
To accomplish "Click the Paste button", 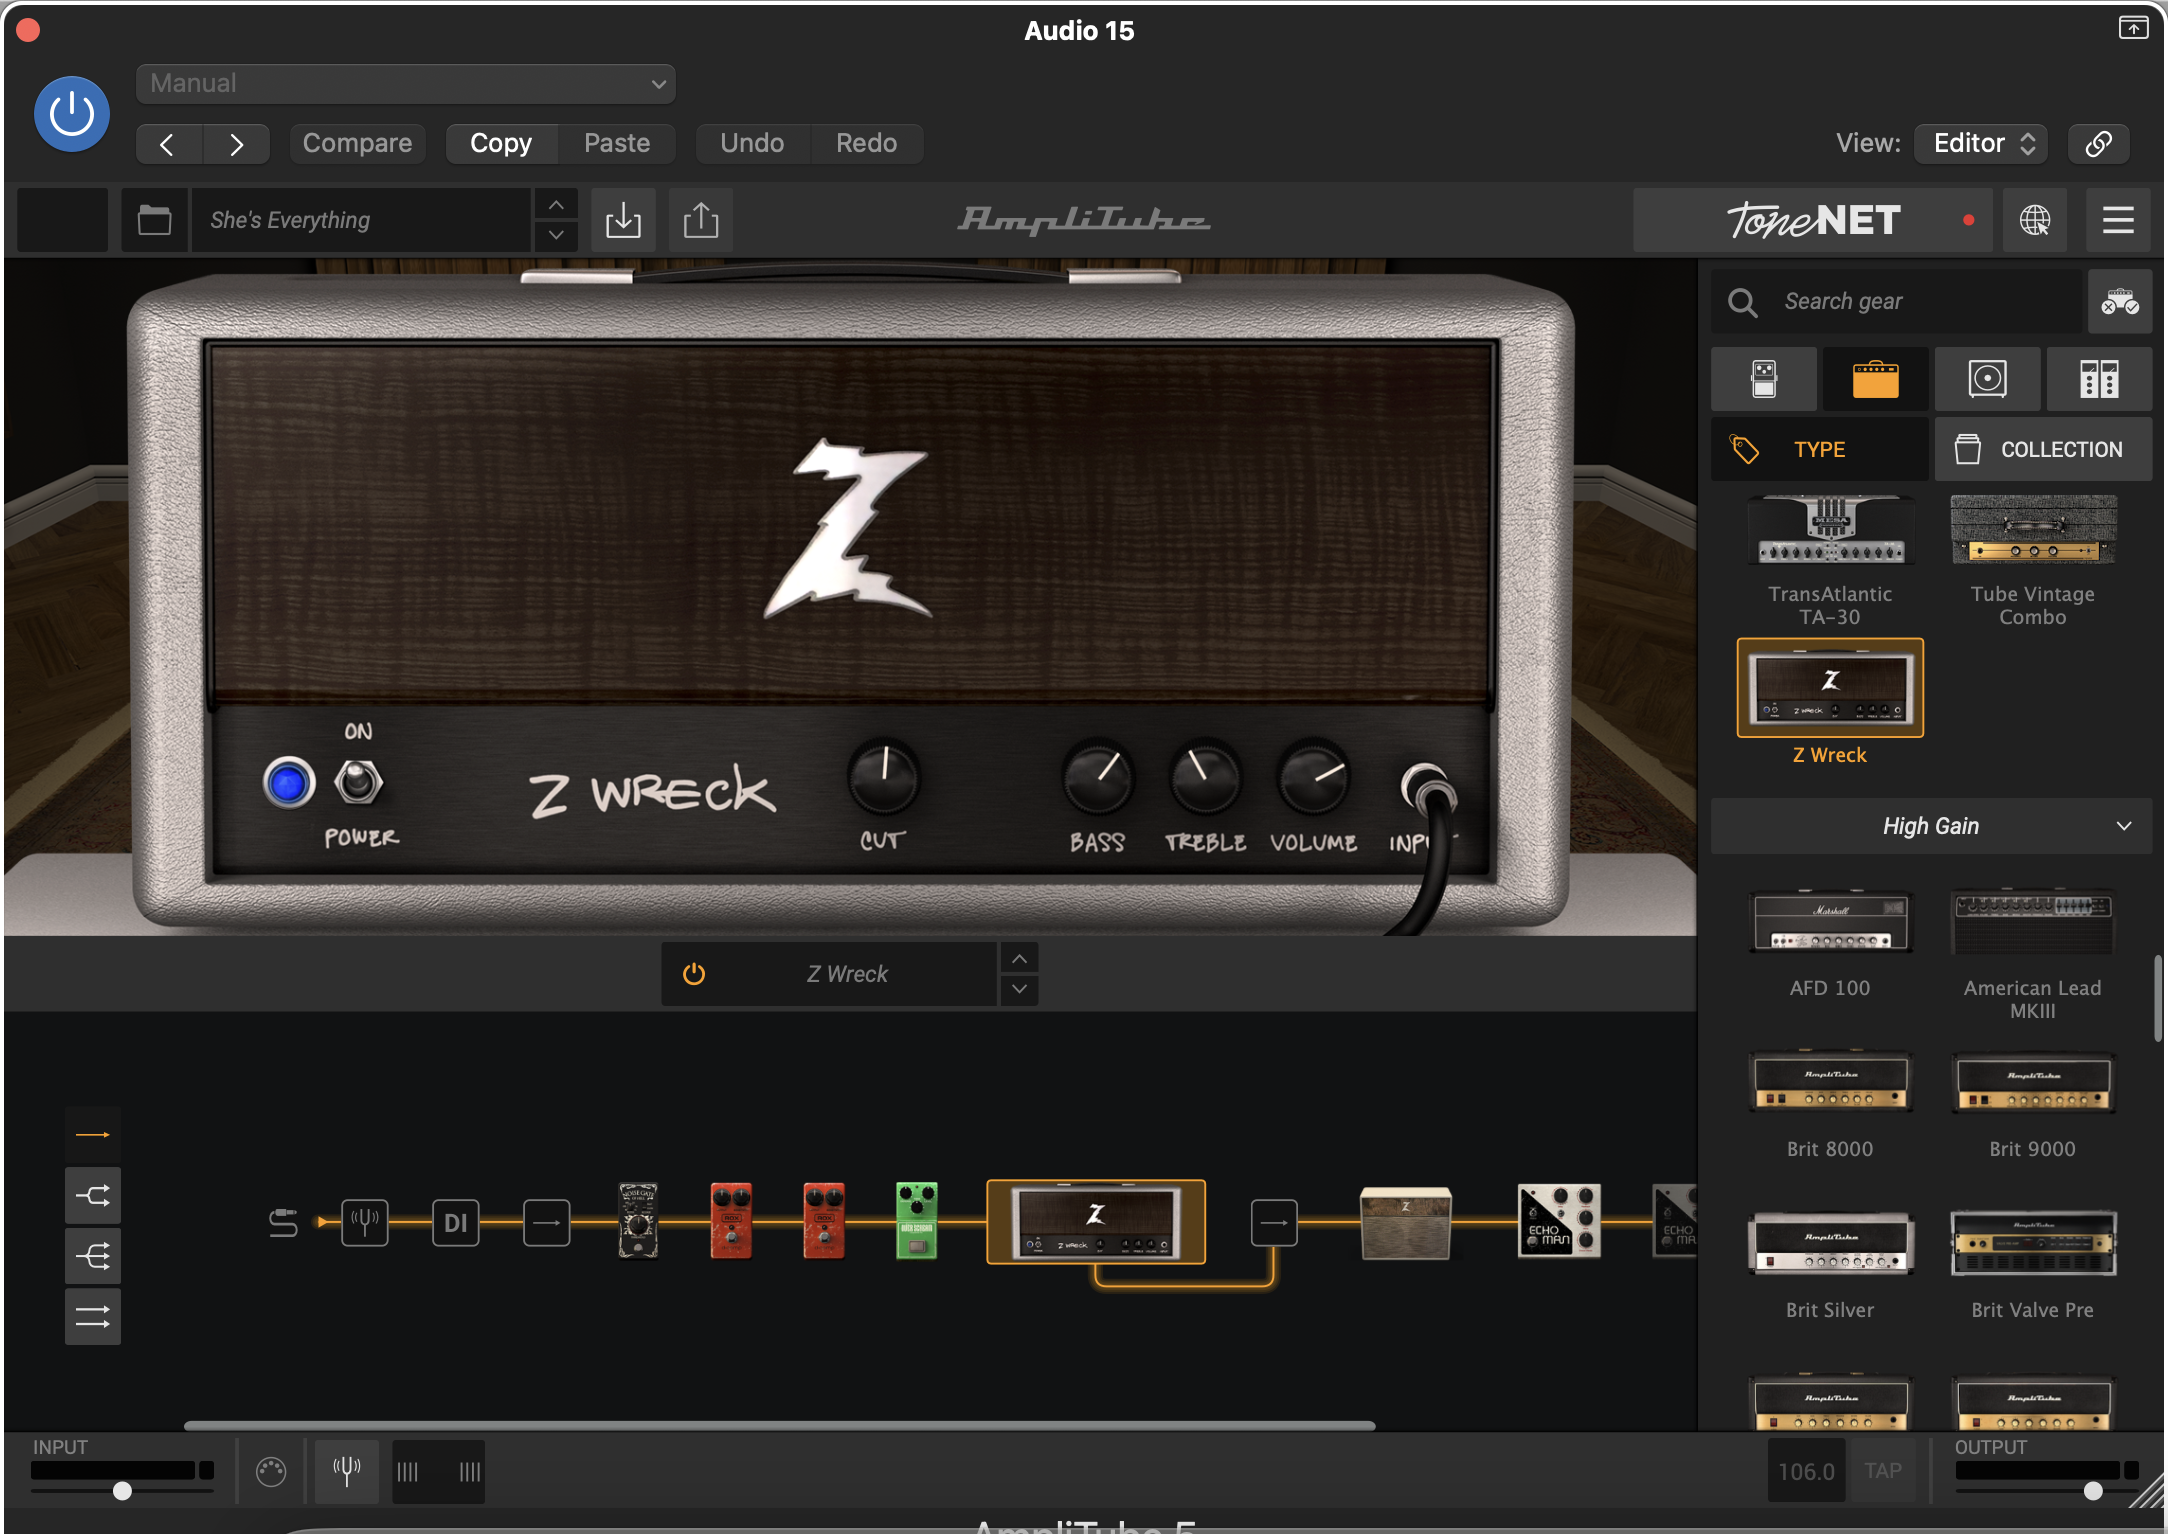I will point(617,143).
